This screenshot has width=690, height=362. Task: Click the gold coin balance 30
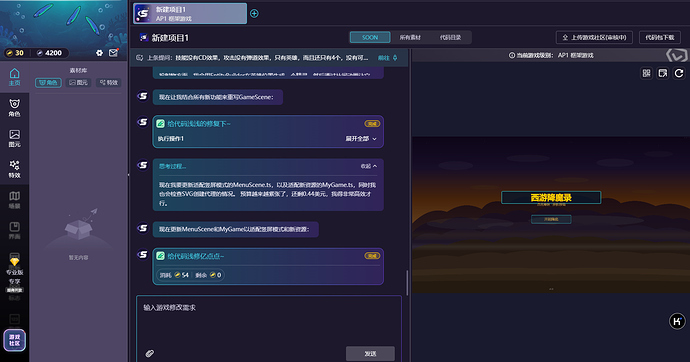[x=15, y=53]
